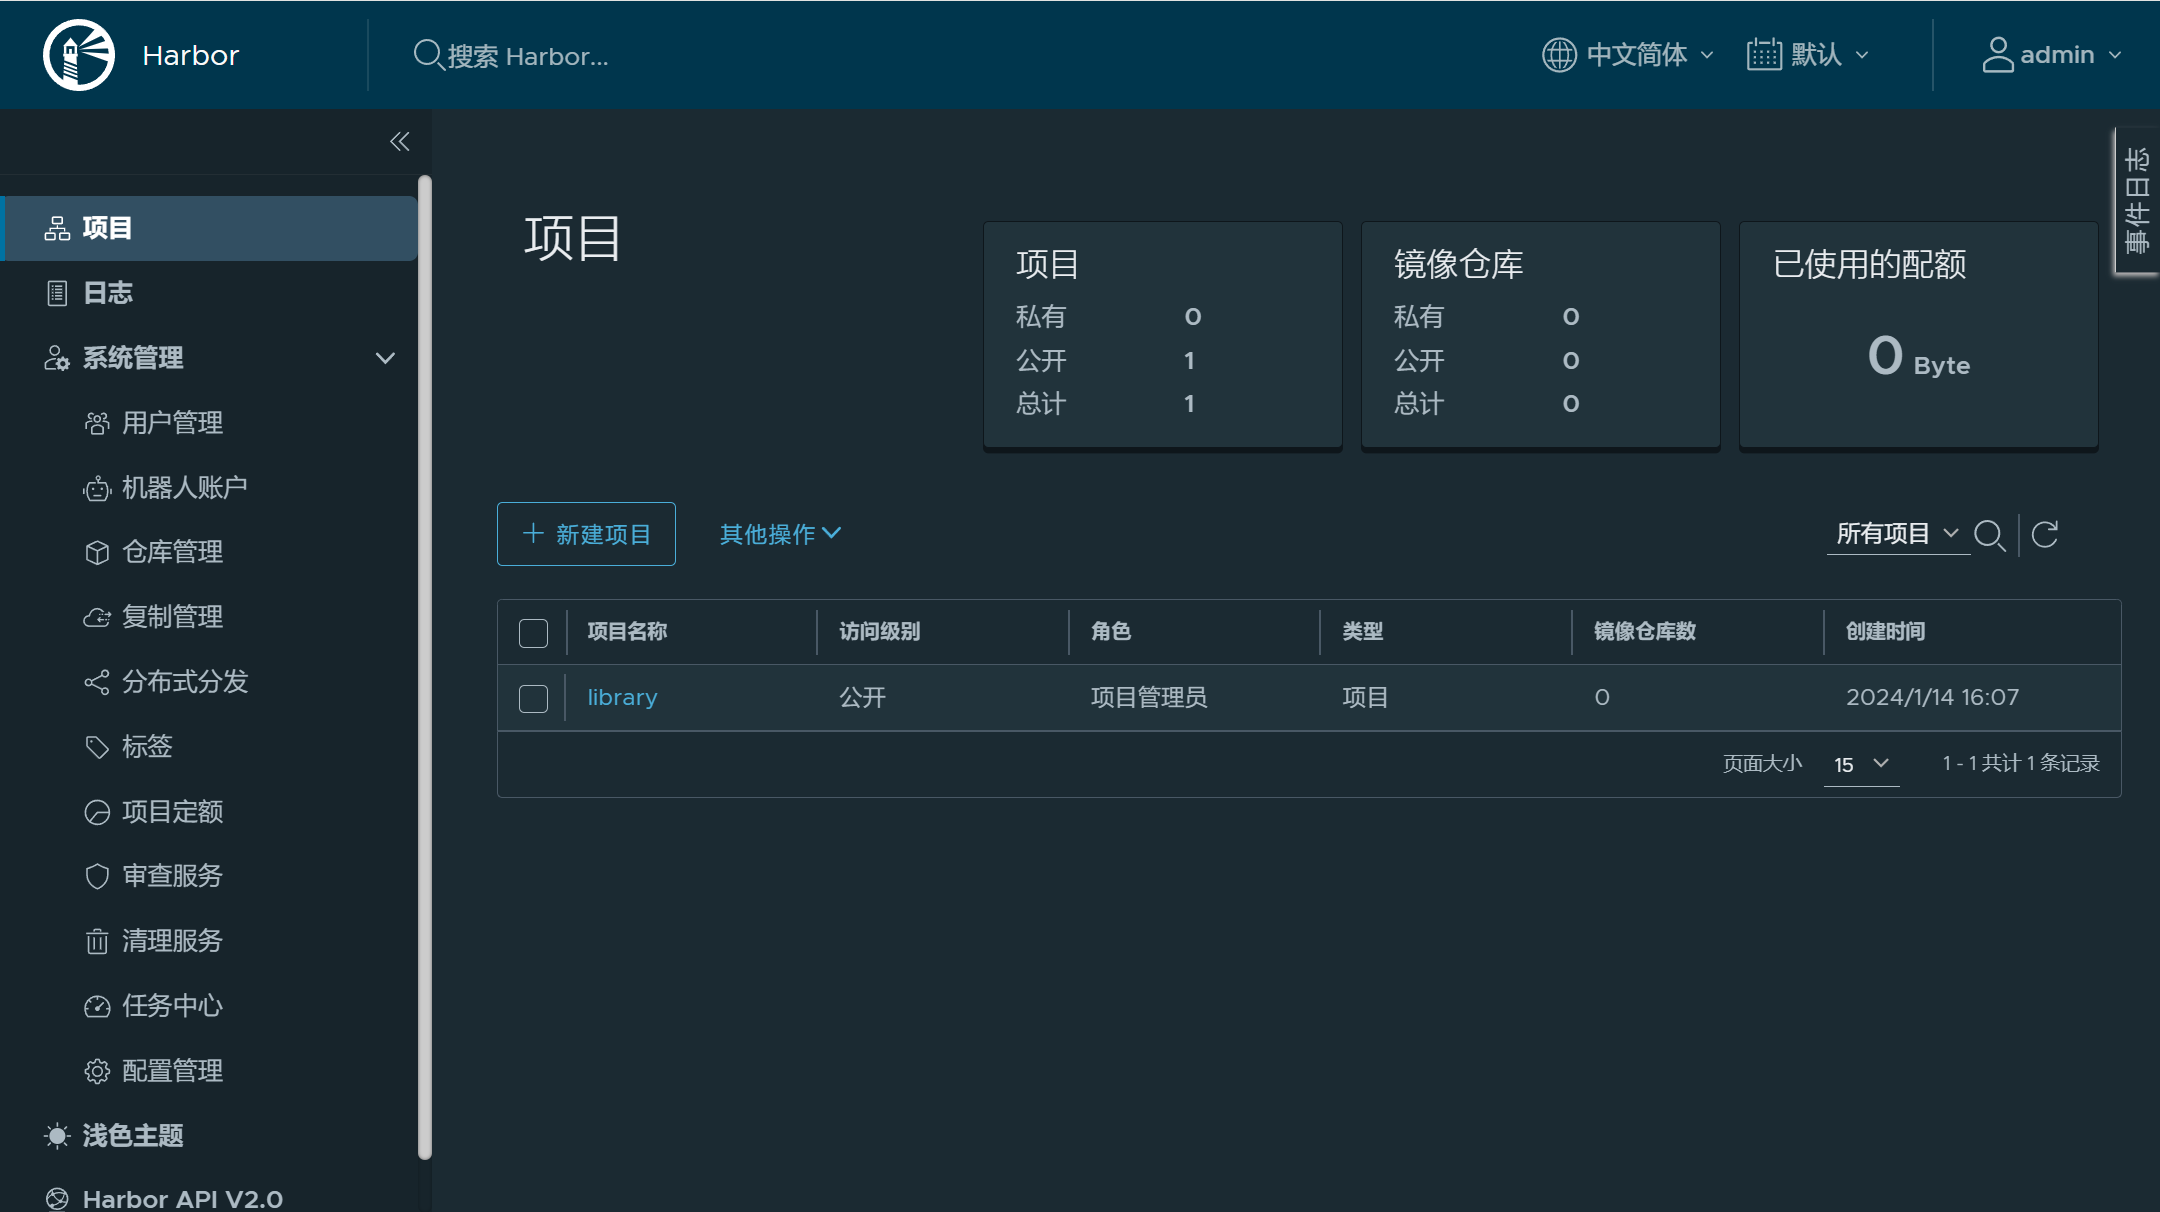
Task: Select all projects via header checkbox
Action: tap(533, 632)
